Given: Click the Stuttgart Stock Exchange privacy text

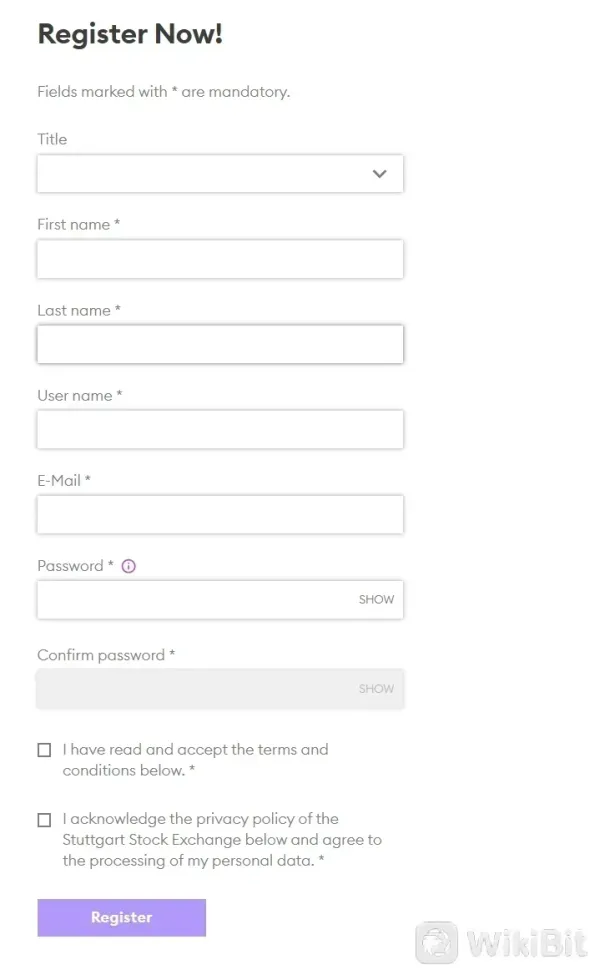Looking at the screenshot, I should [222, 840].
